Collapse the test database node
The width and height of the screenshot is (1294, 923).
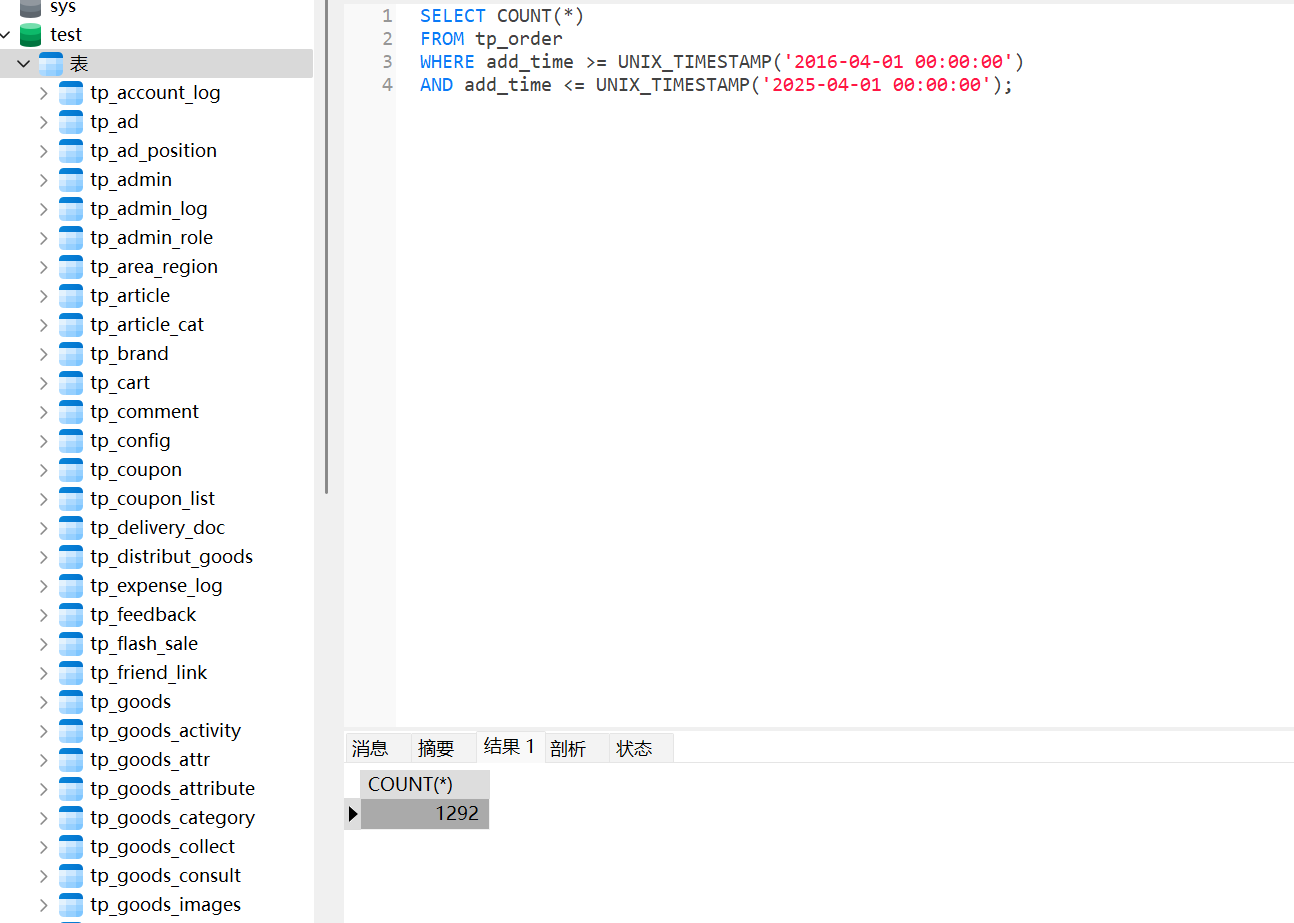tap(5, 35)
